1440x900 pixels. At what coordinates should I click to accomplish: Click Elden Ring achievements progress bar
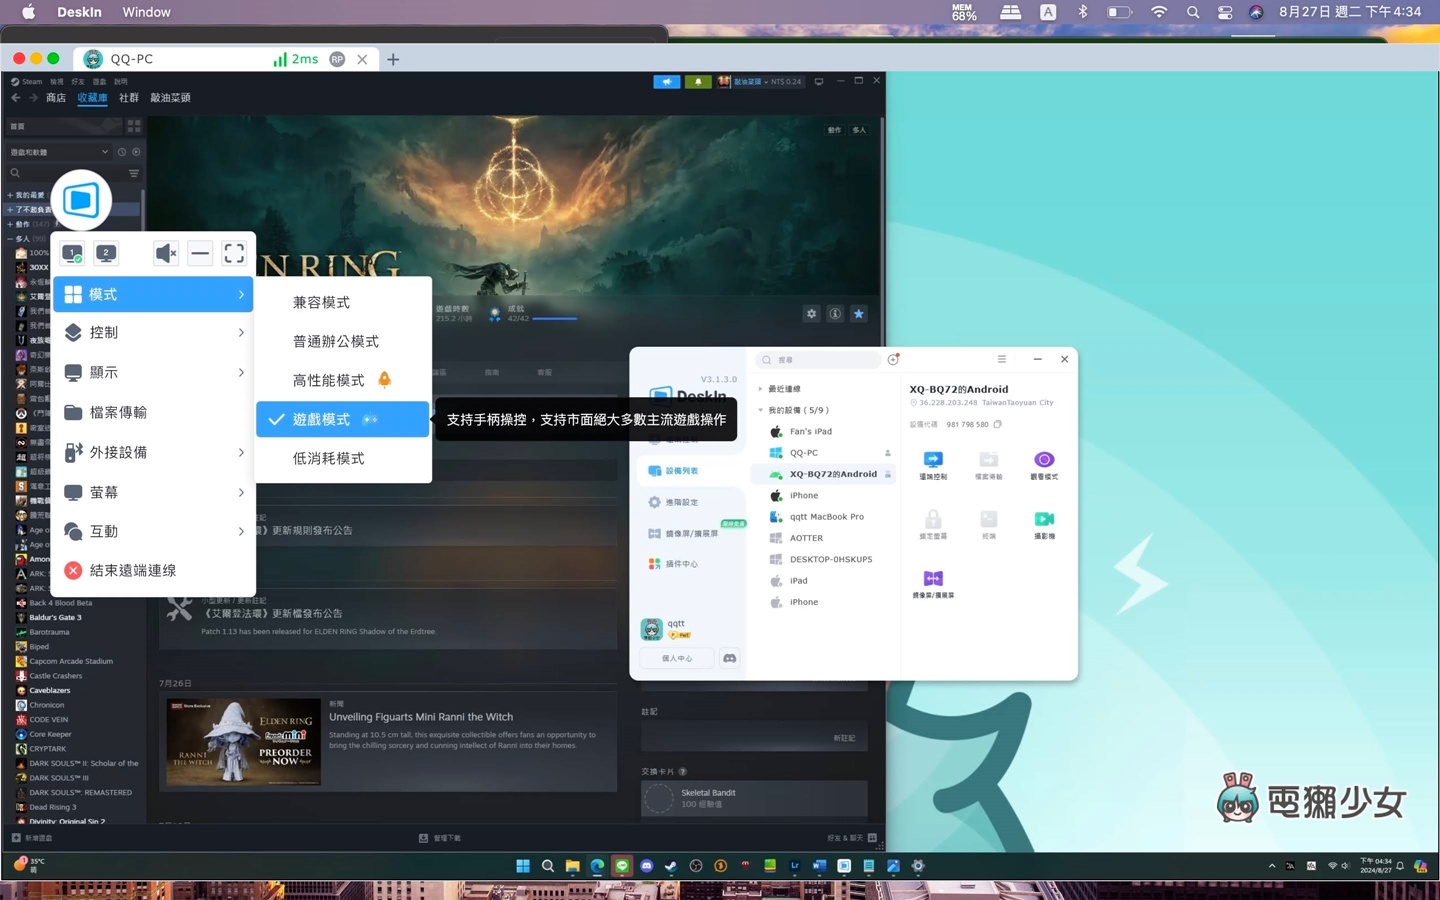[555, 319]
